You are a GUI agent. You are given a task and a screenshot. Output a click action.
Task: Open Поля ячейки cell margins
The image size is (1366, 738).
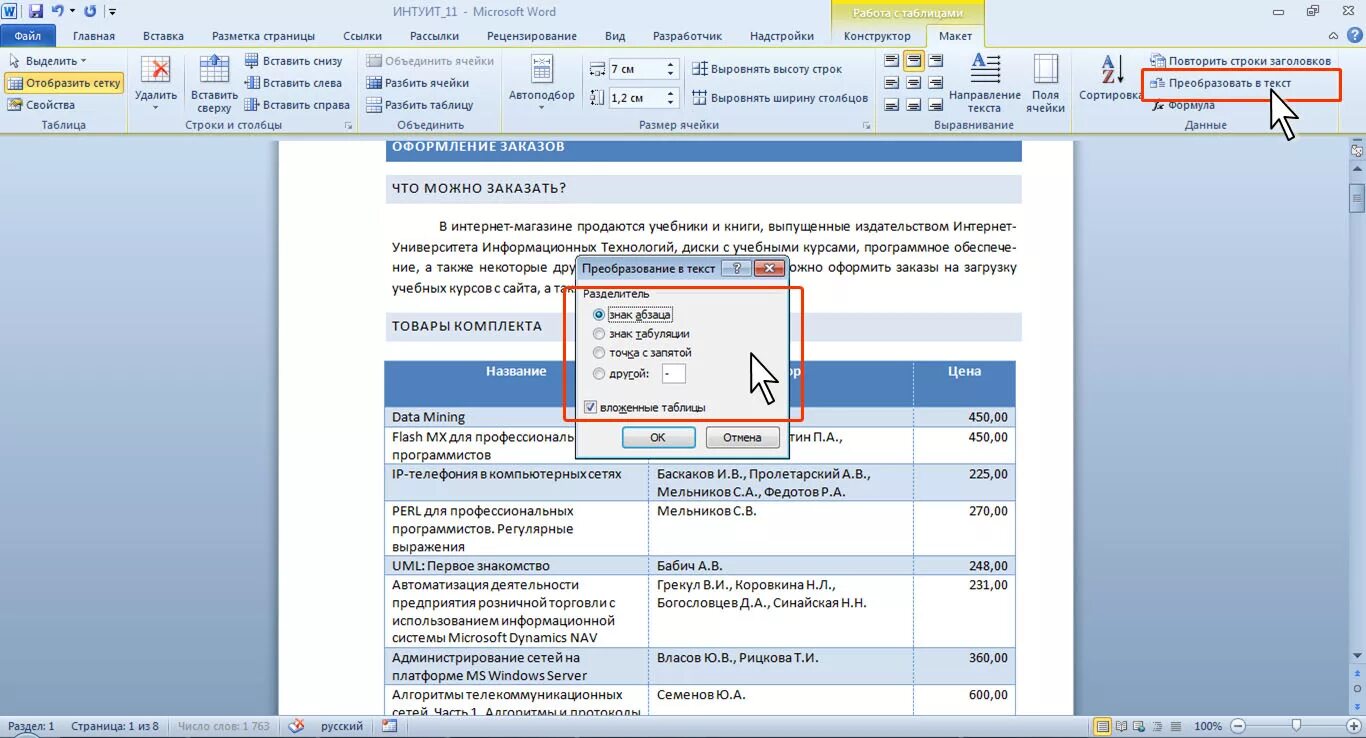click(x=1045, y=83)
